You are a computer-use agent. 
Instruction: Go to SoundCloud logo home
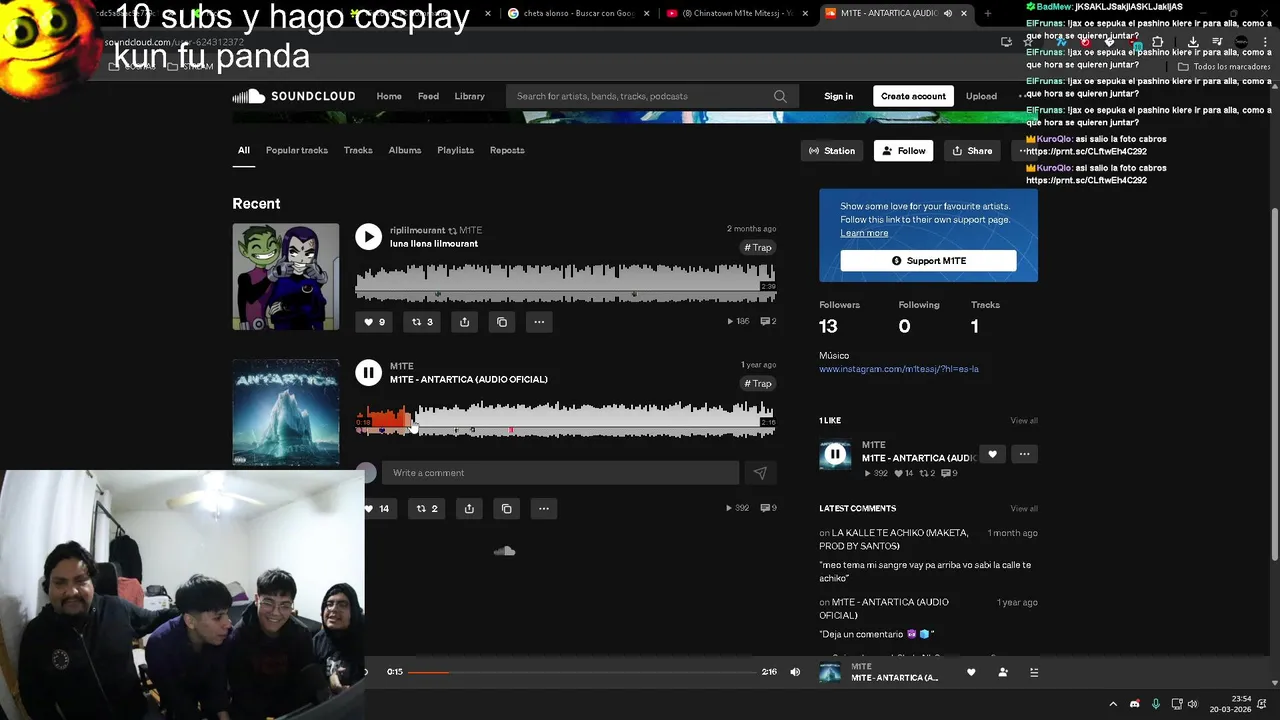tap(294, 96)
